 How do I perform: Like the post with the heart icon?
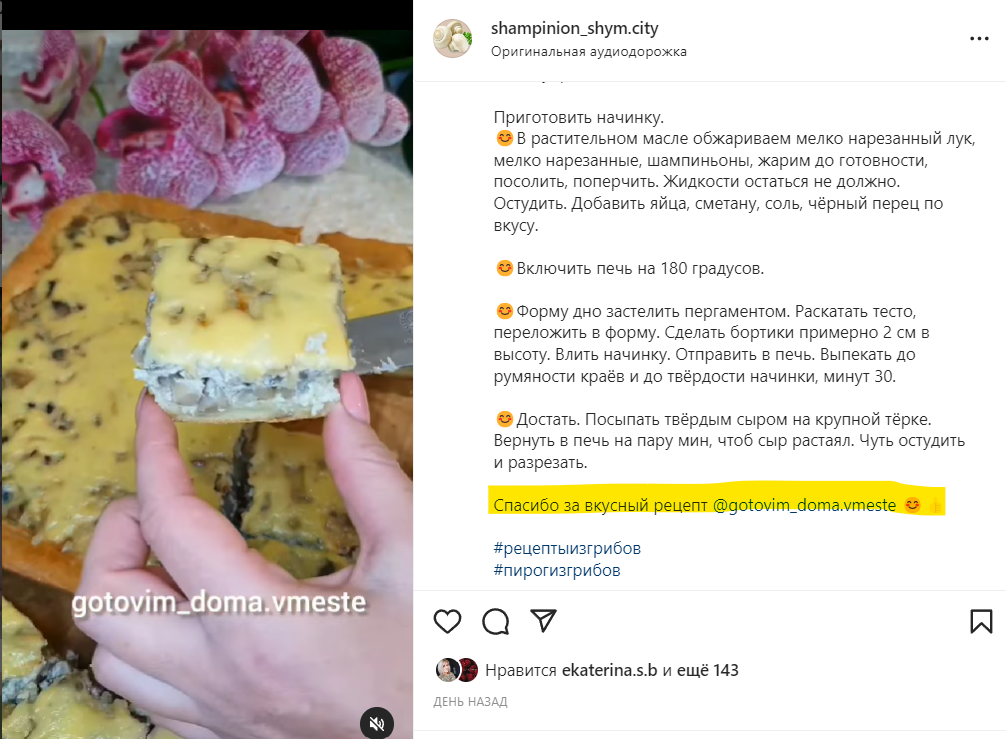coord(447,621)
